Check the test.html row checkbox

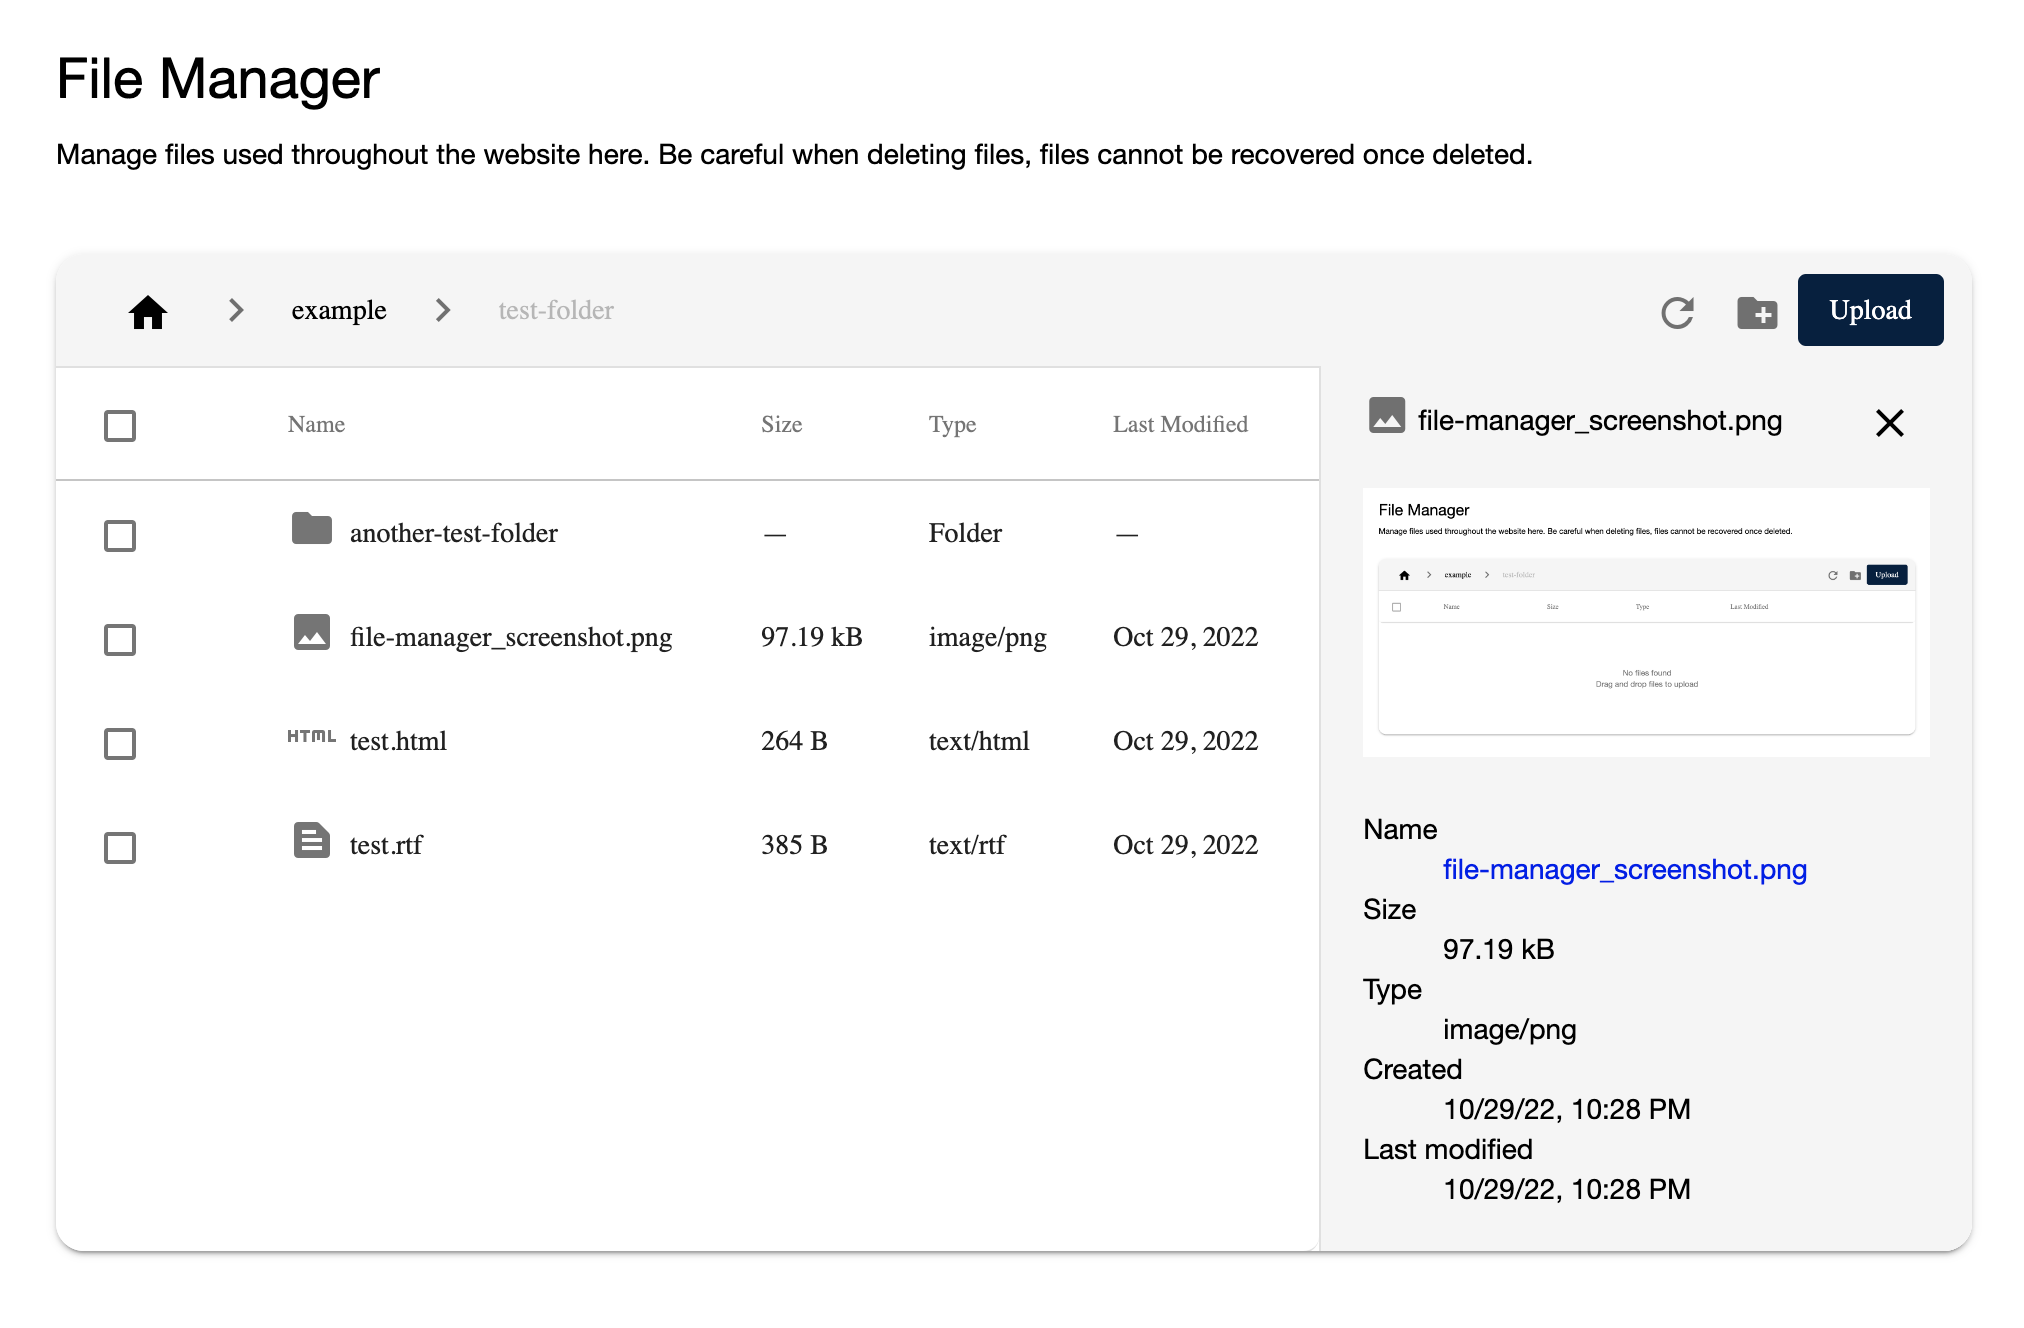coord(120,744)
